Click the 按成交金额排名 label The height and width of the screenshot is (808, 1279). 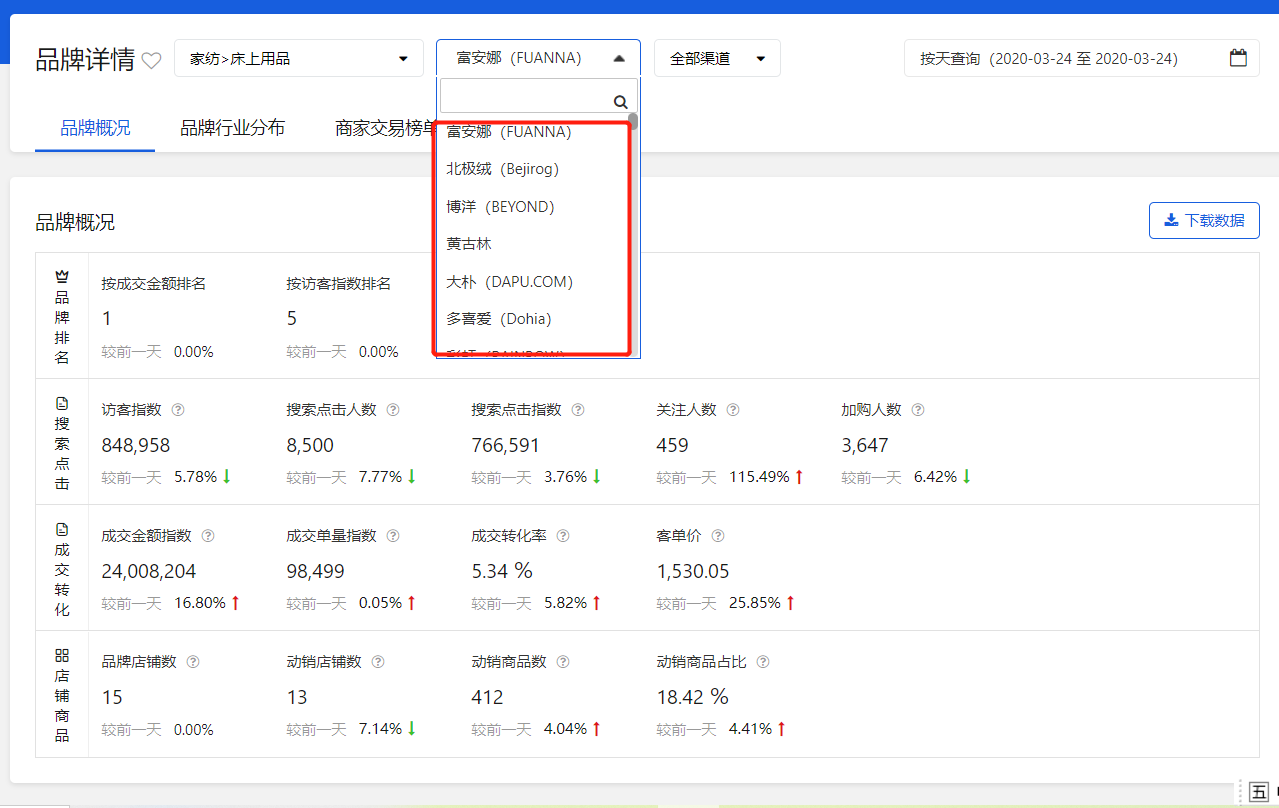pos(153,283)
